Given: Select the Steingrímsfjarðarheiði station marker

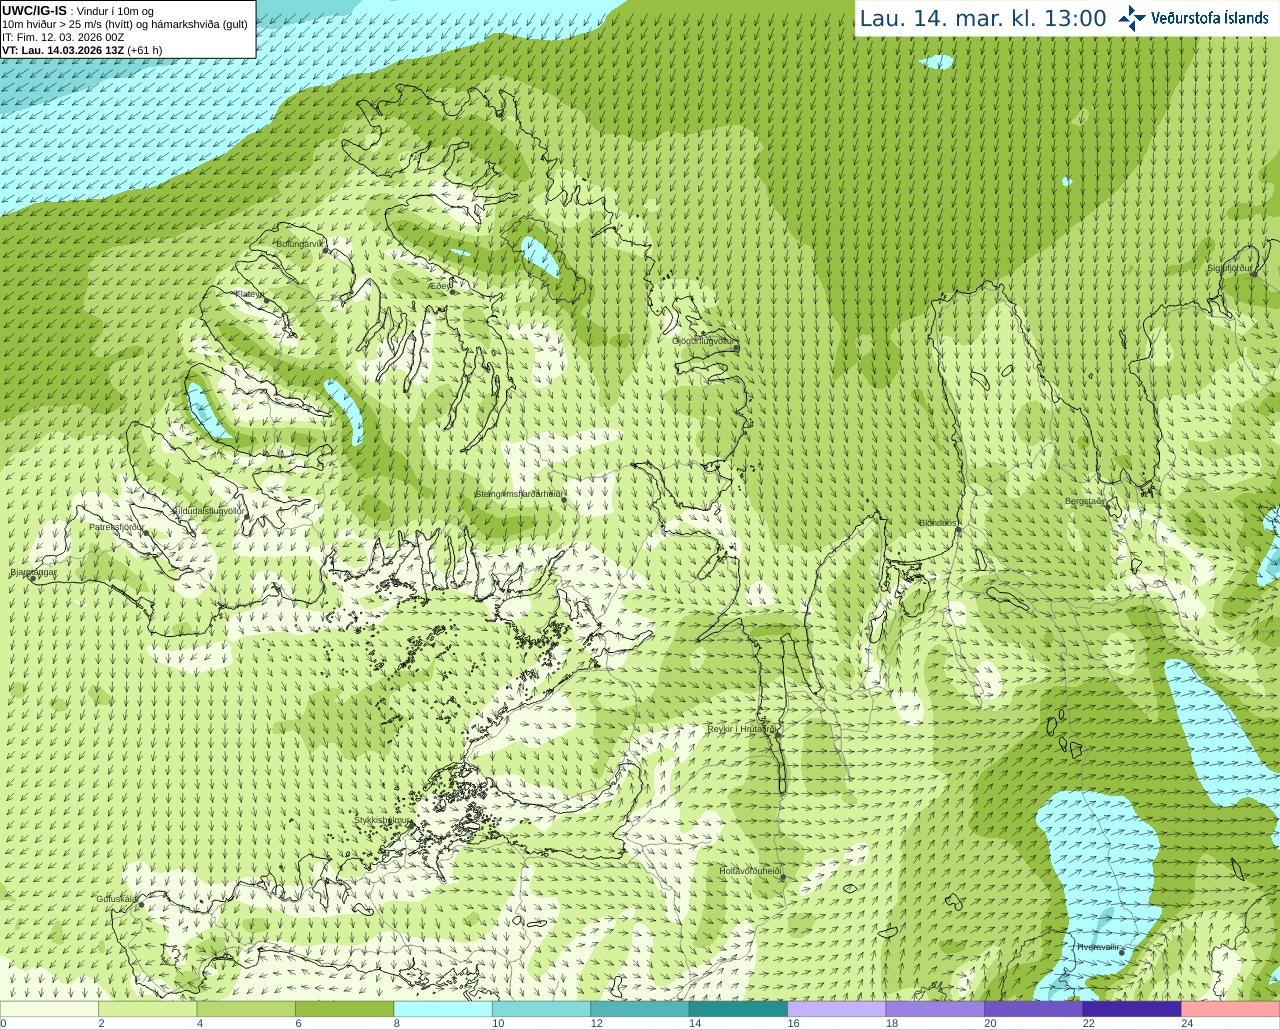Looking at the screenshot, I should coord(565,500).
